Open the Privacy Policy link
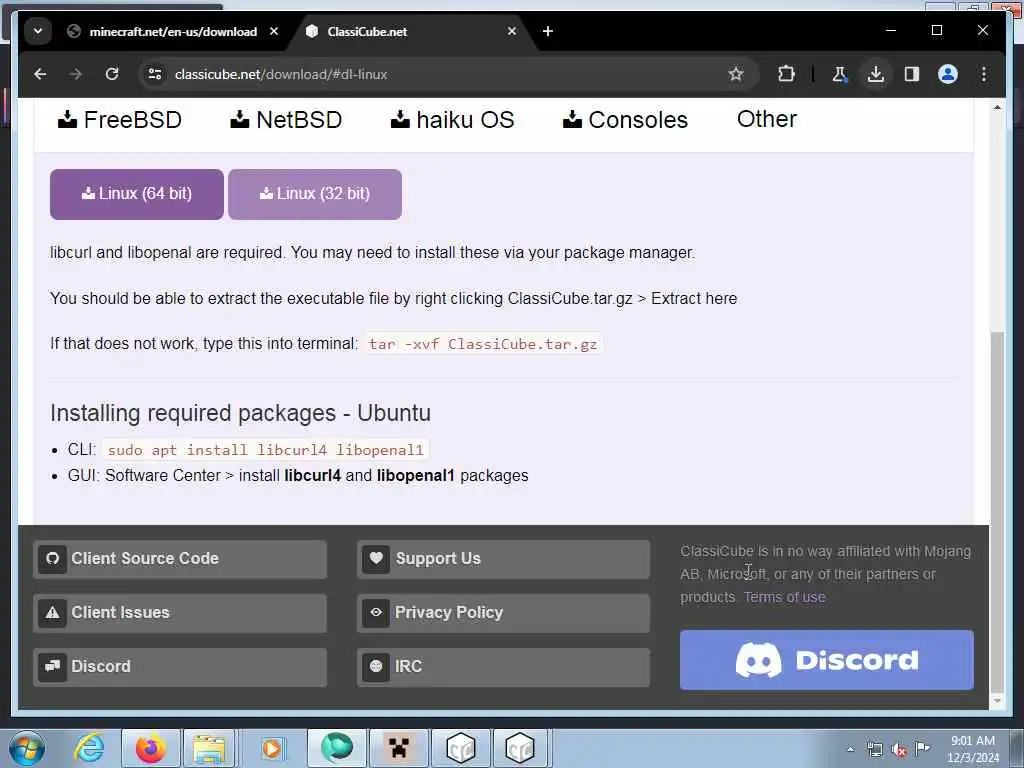Viewport: 1024px width, 768px height. [x=504, y=613]
